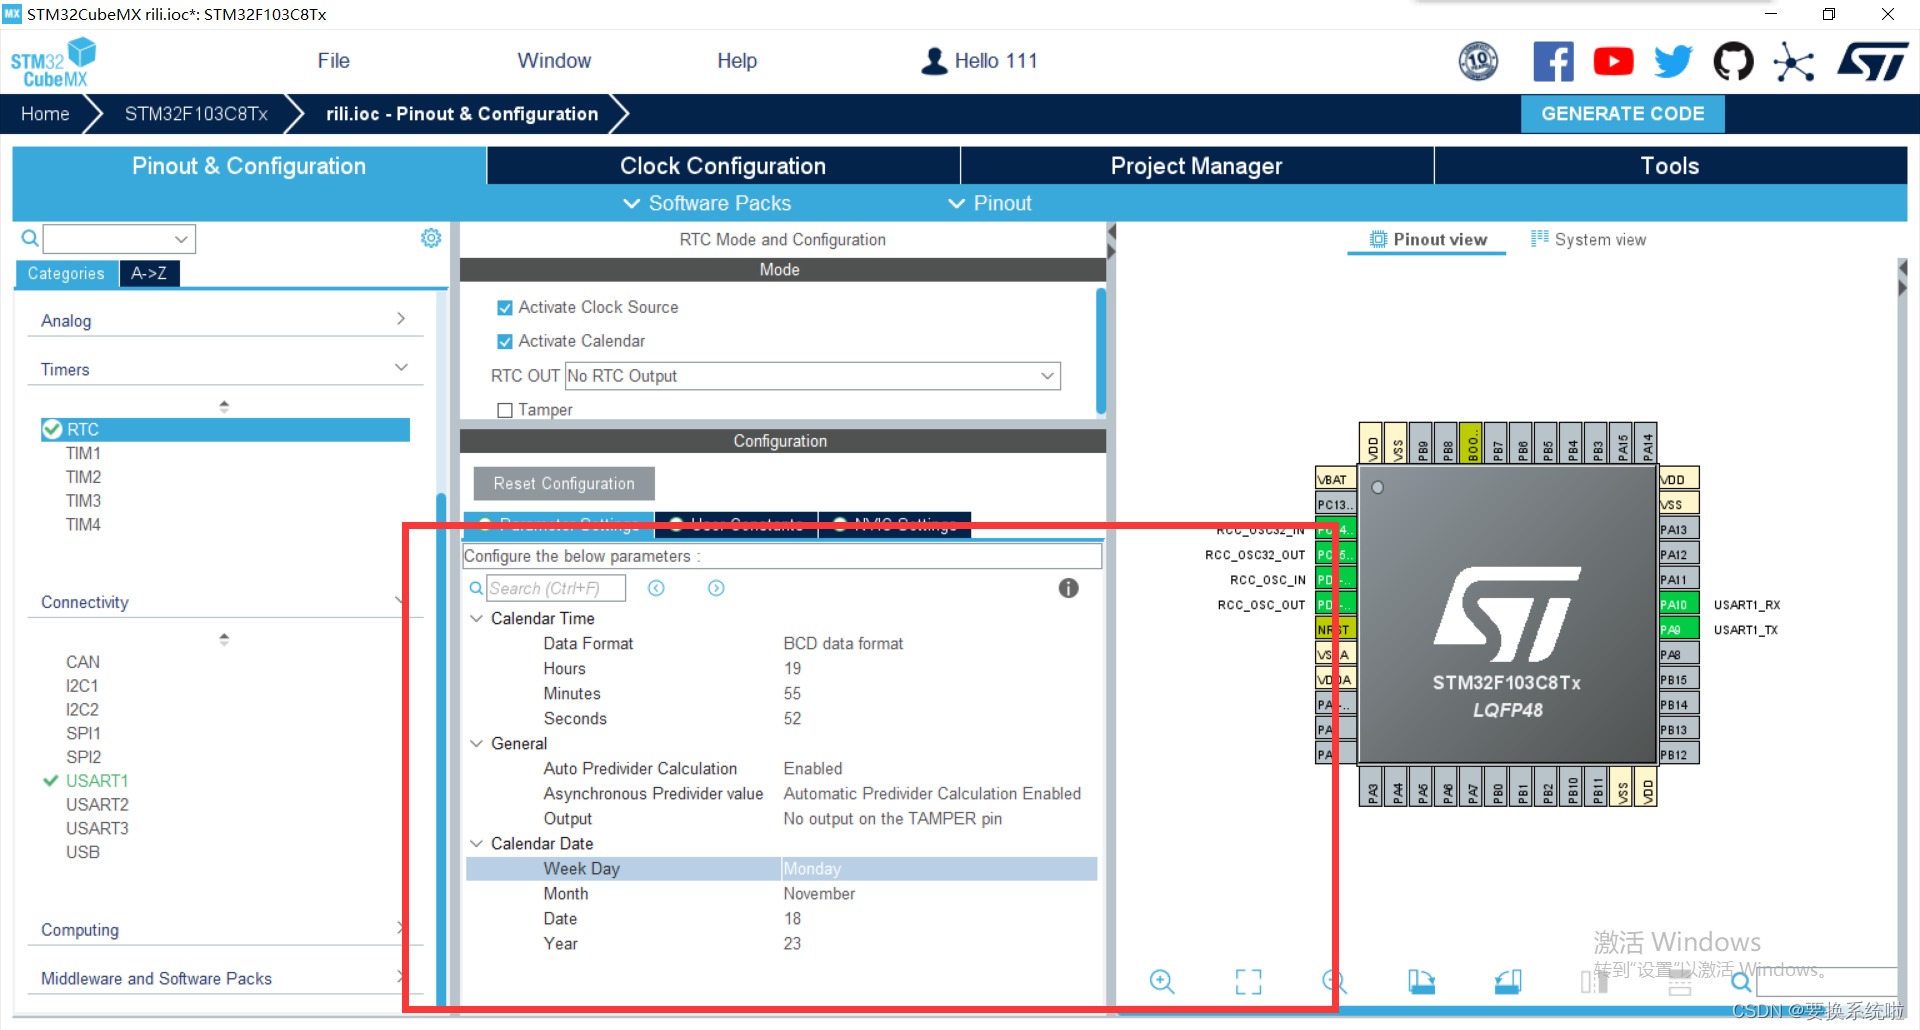Click the ST logo icon
The image size is (1920, 1030).
(1872, 61)
